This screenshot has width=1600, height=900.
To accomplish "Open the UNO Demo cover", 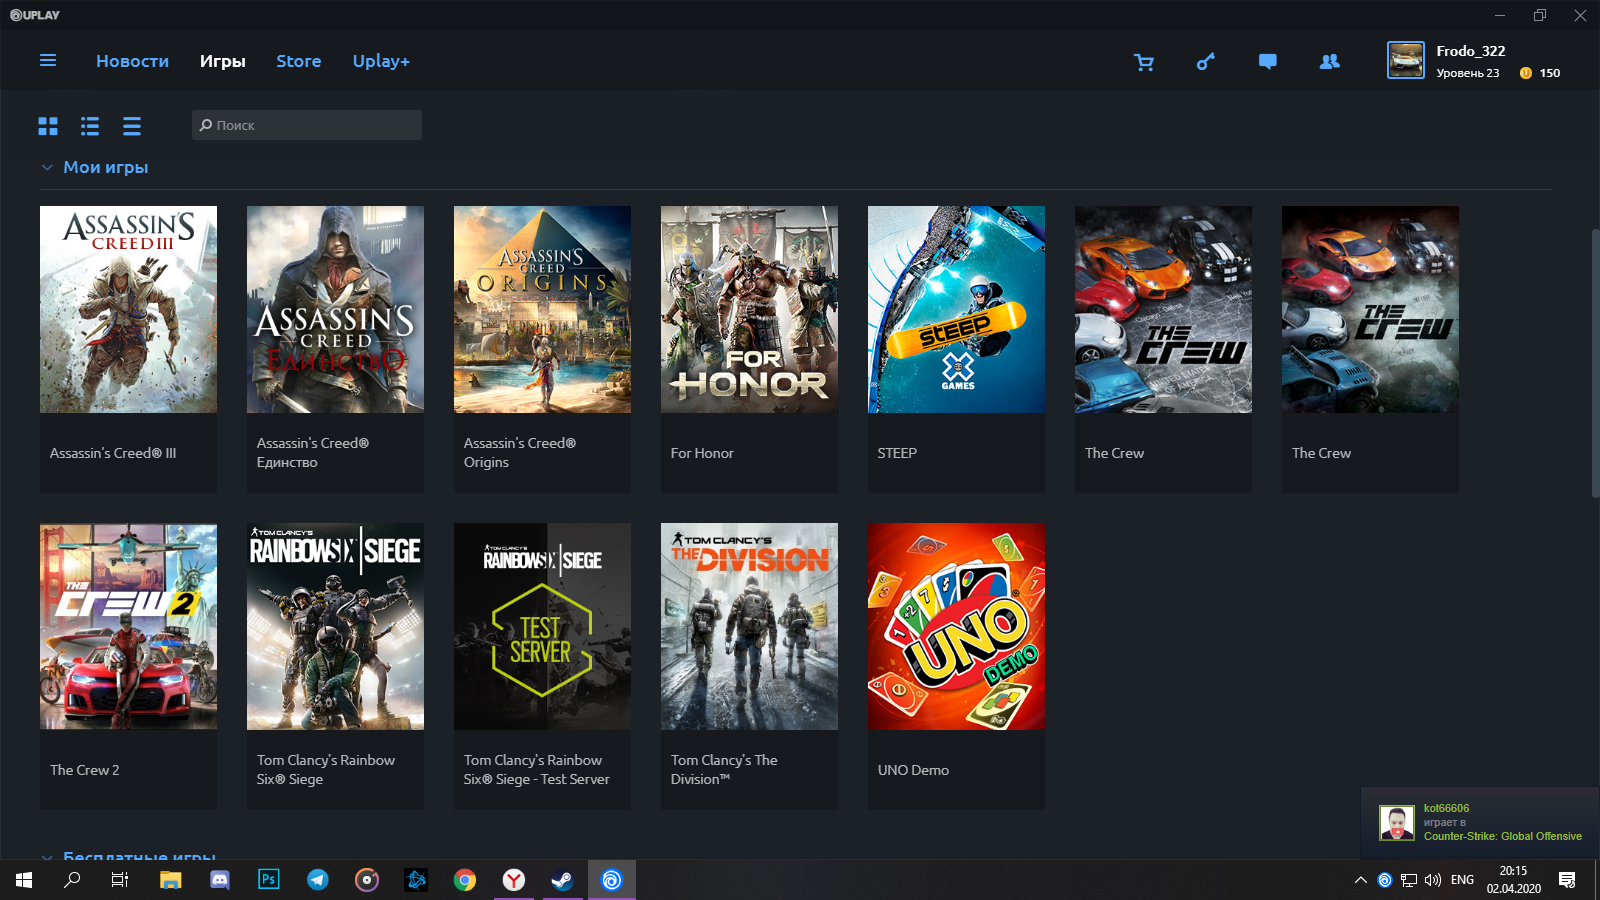I will pyautogui.click(x=956, y=626).
